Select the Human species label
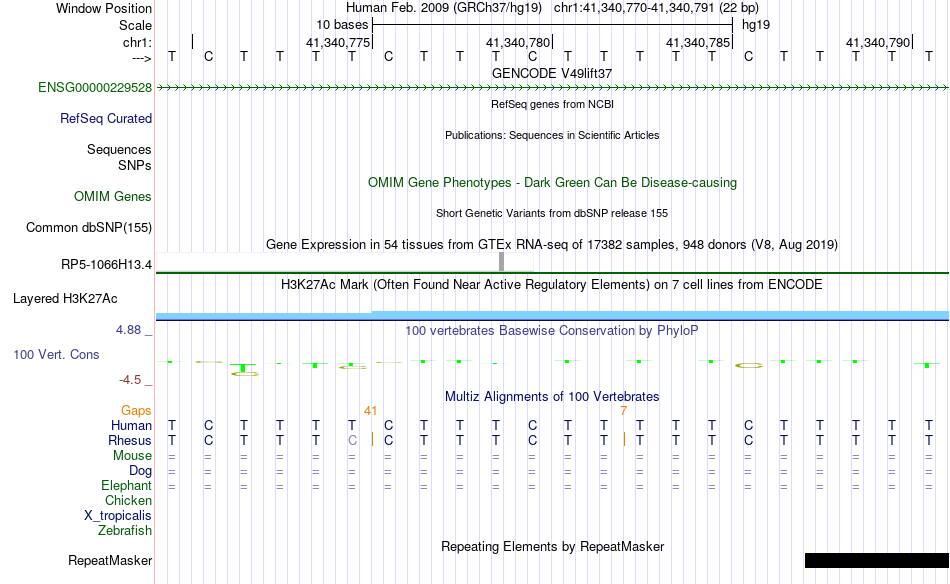The height and width of the screenshot is (584, 950). (131, 426)
